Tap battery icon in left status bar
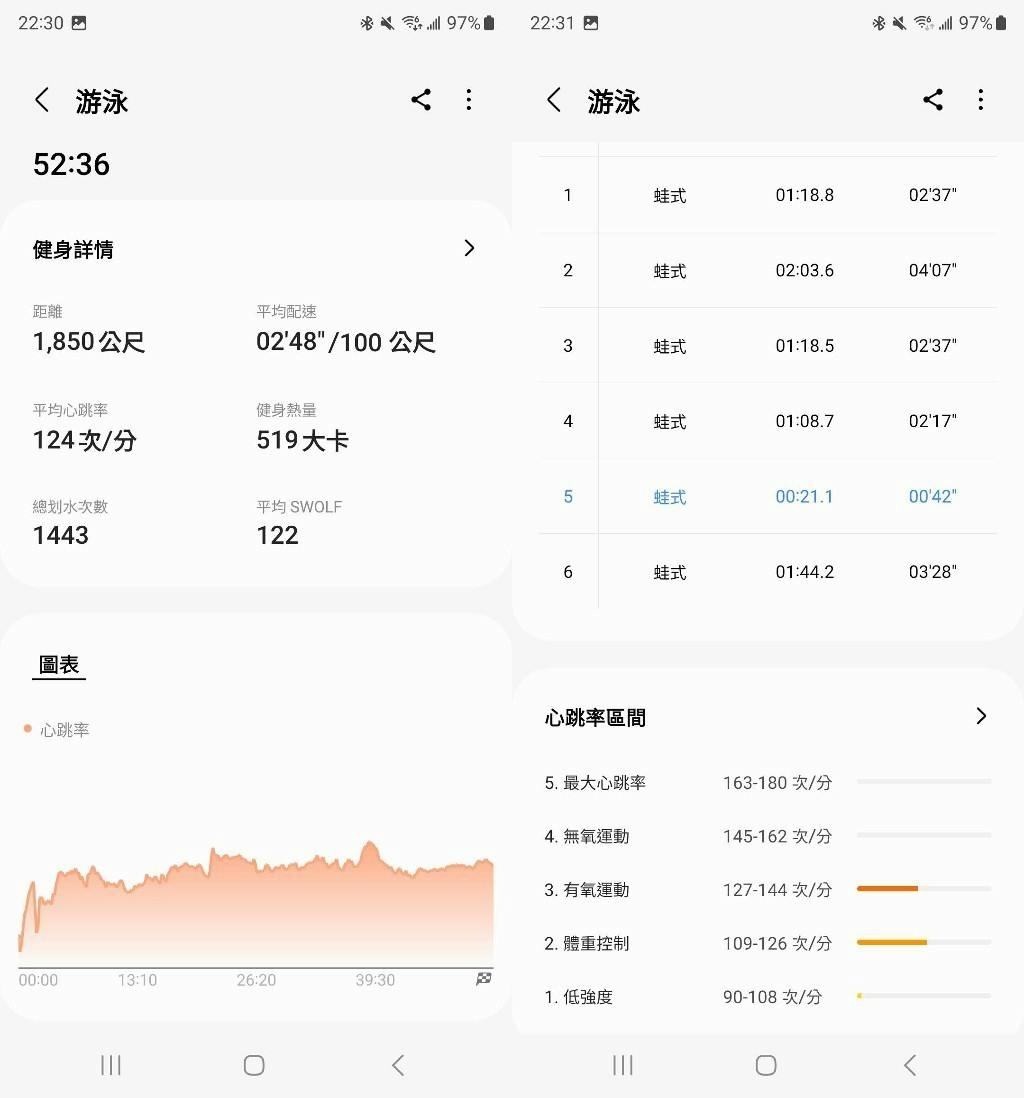The height and width of the screenshot is (1098, 1024). pyautogui.click(x=489, y=23)
